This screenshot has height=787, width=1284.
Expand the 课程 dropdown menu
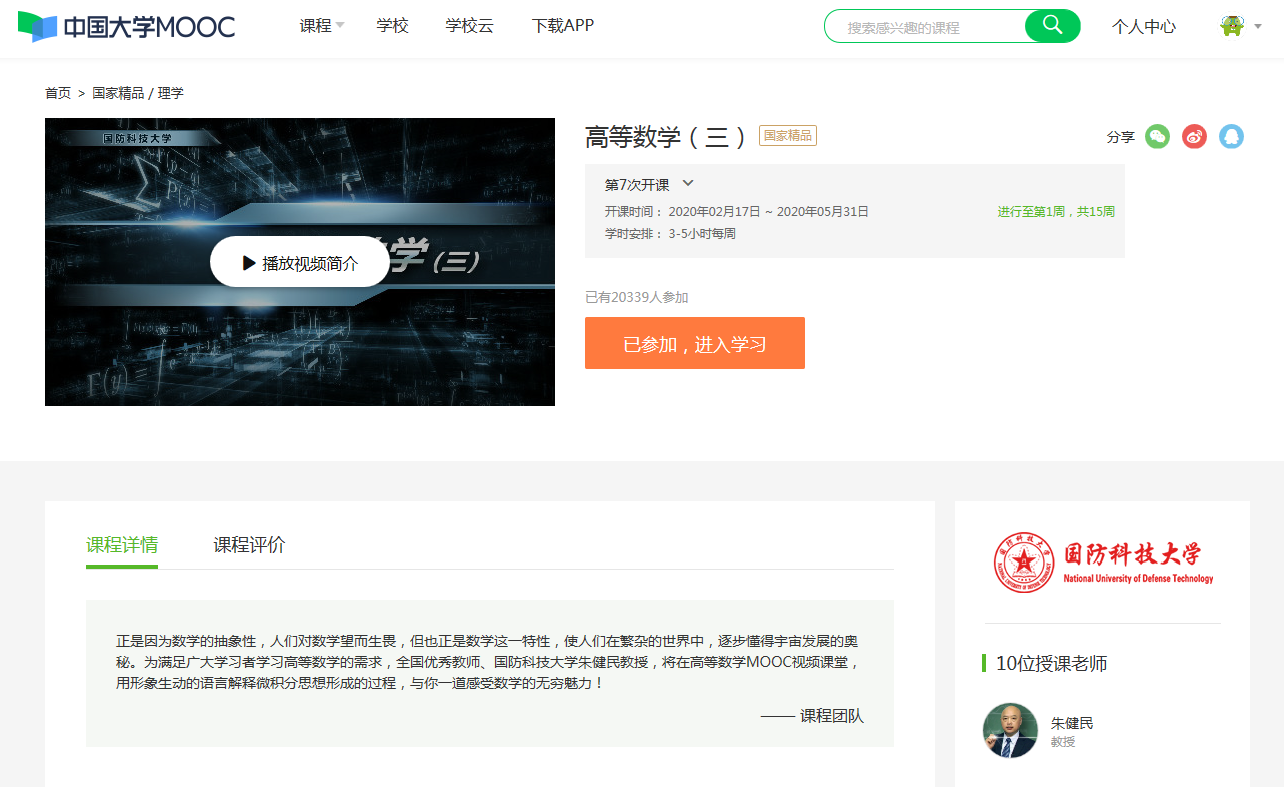[x=321, y=26]
